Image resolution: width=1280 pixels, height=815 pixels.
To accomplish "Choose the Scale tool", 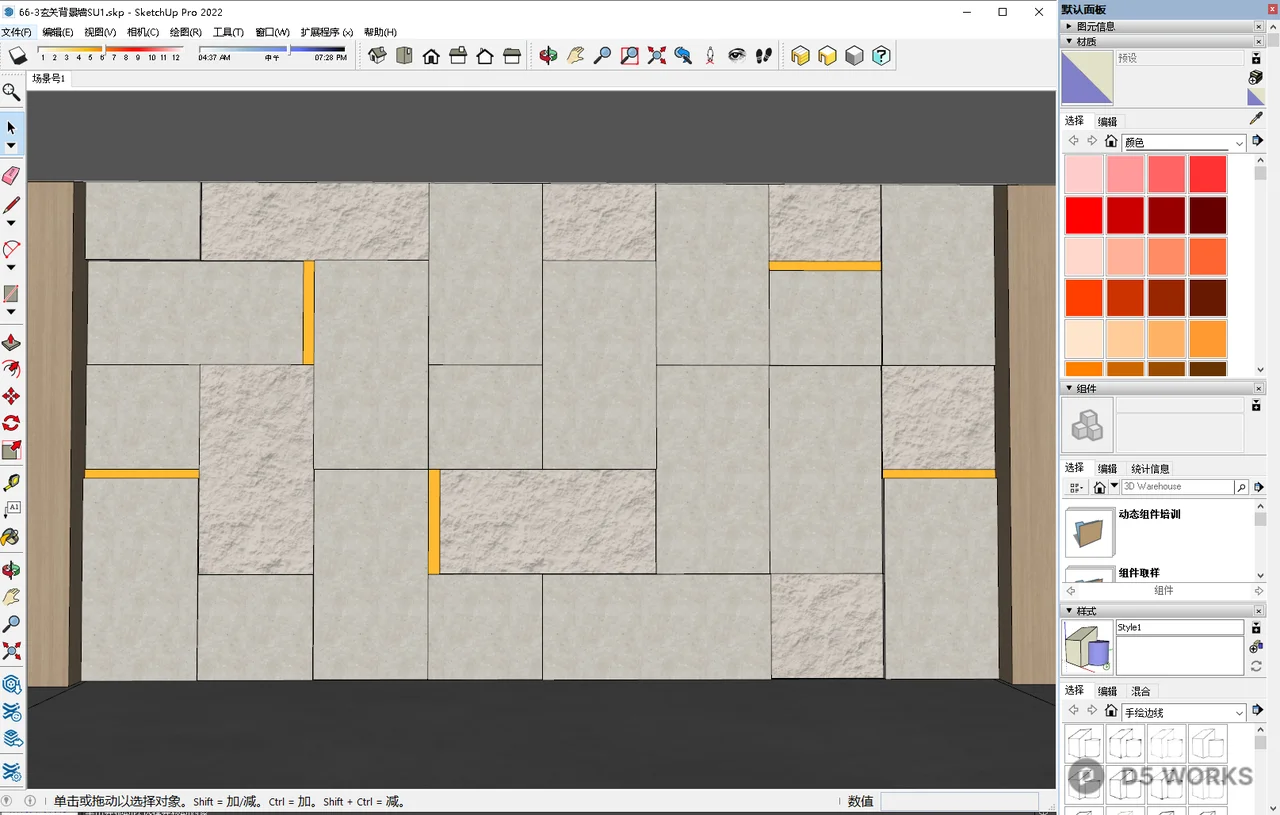I will click(x=11, y=451).
